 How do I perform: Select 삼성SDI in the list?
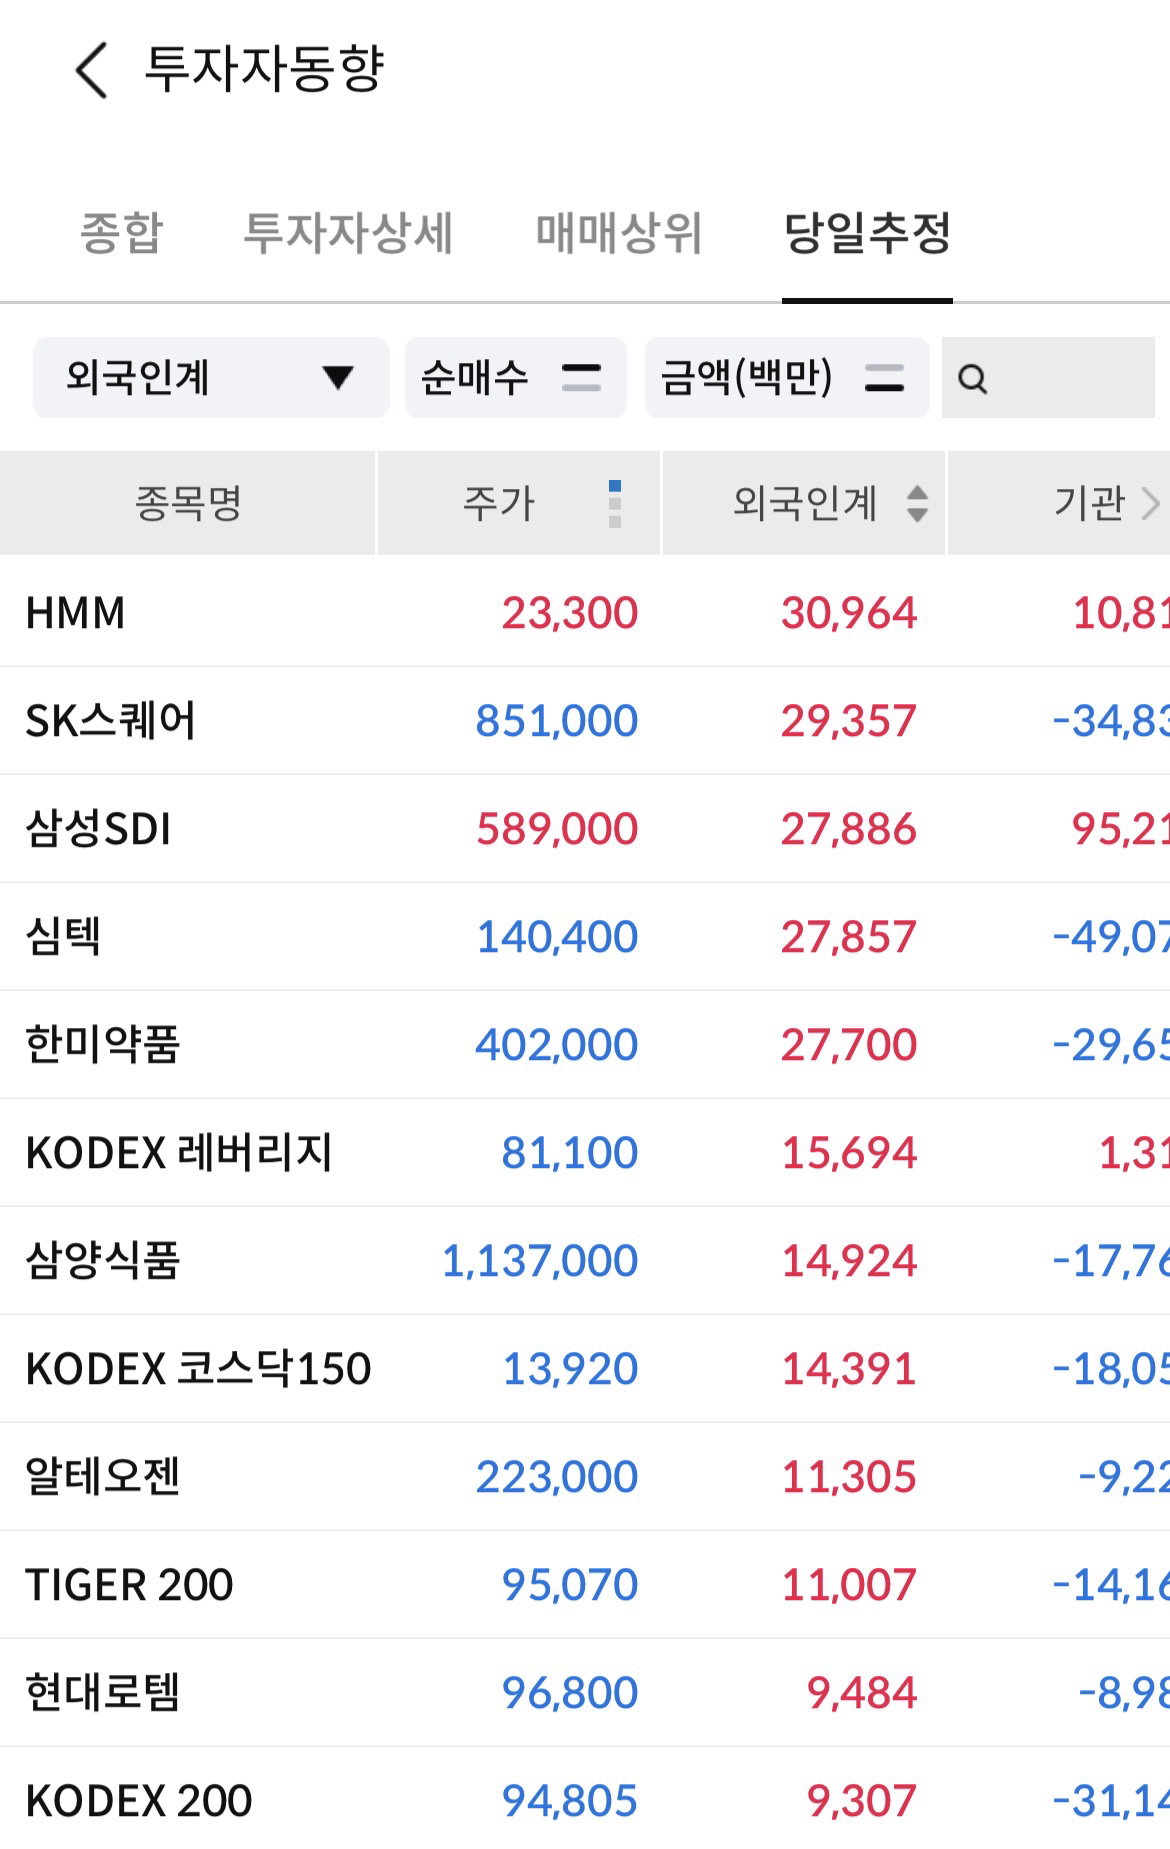585,828
